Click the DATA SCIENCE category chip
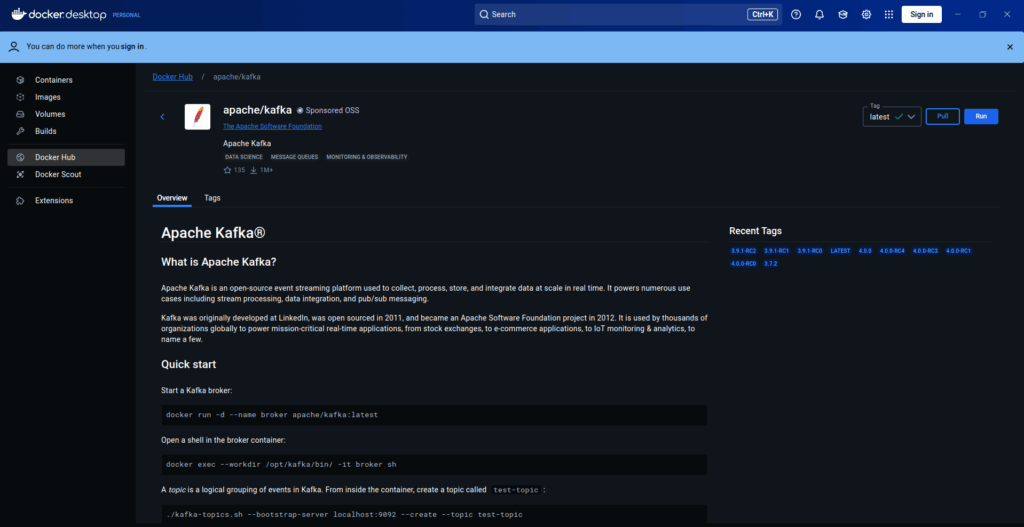 (244, 157)
